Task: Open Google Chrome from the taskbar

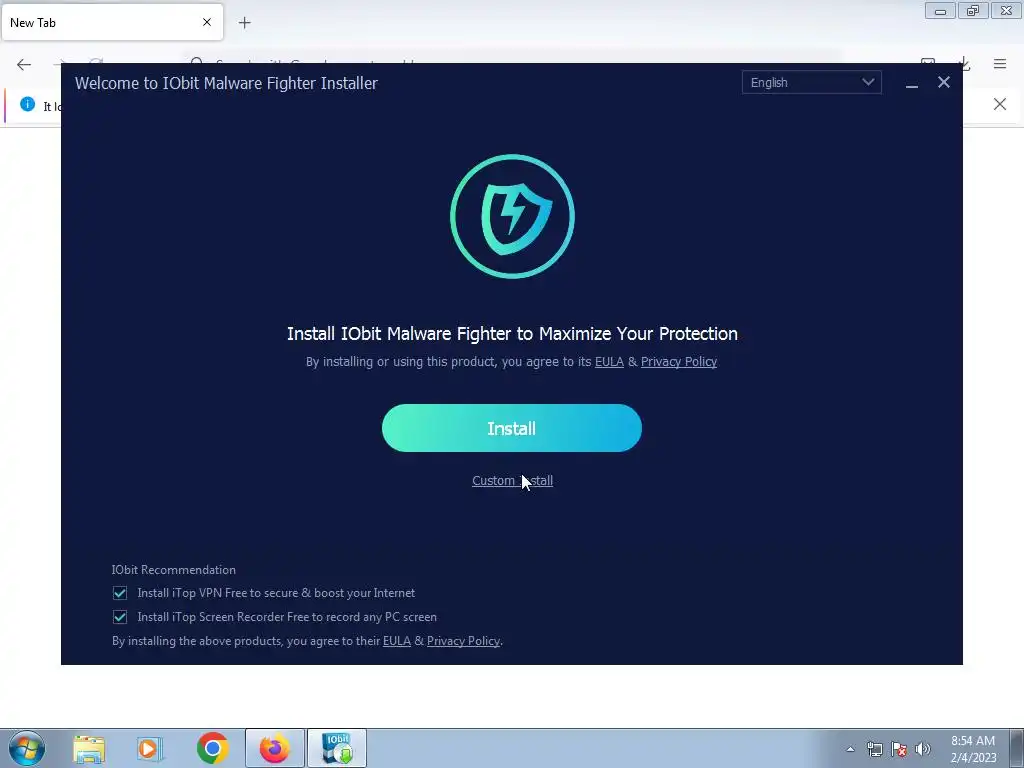Action: (212, 749)
